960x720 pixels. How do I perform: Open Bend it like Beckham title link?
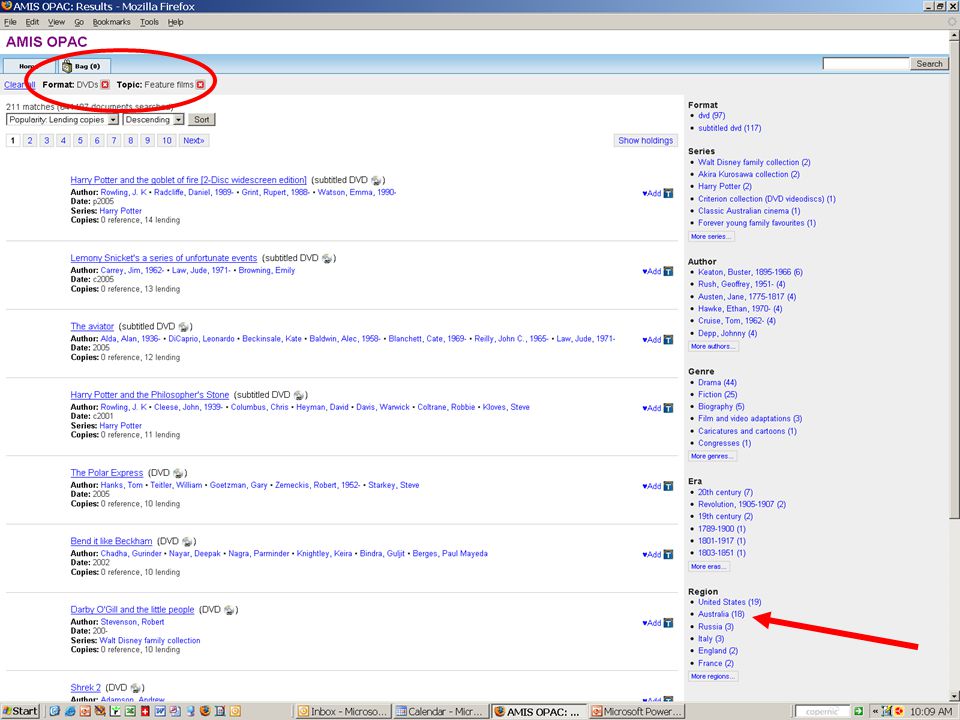point(111,541)
